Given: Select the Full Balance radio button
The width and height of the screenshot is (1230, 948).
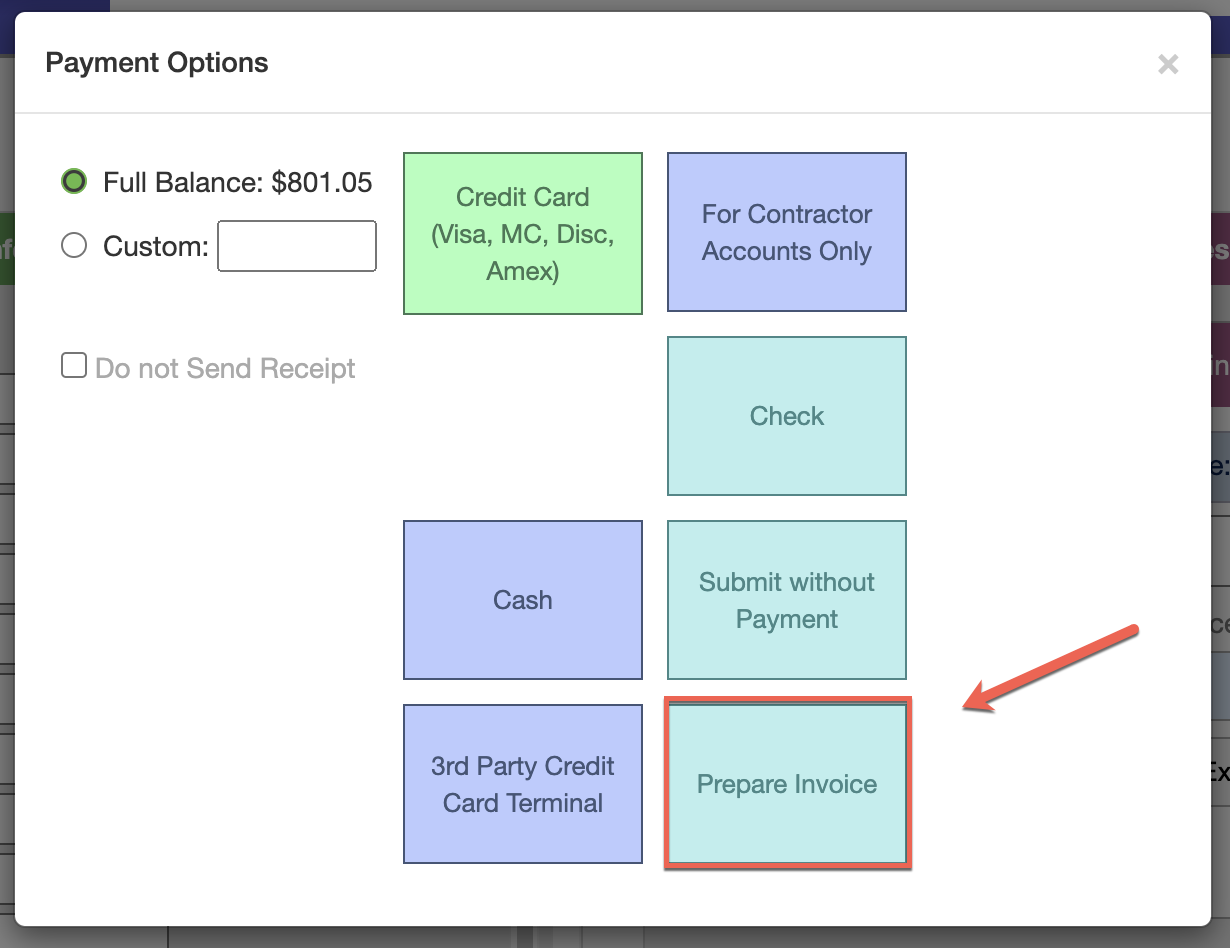Looking at the screenshot, I should (x=74, y=182).
